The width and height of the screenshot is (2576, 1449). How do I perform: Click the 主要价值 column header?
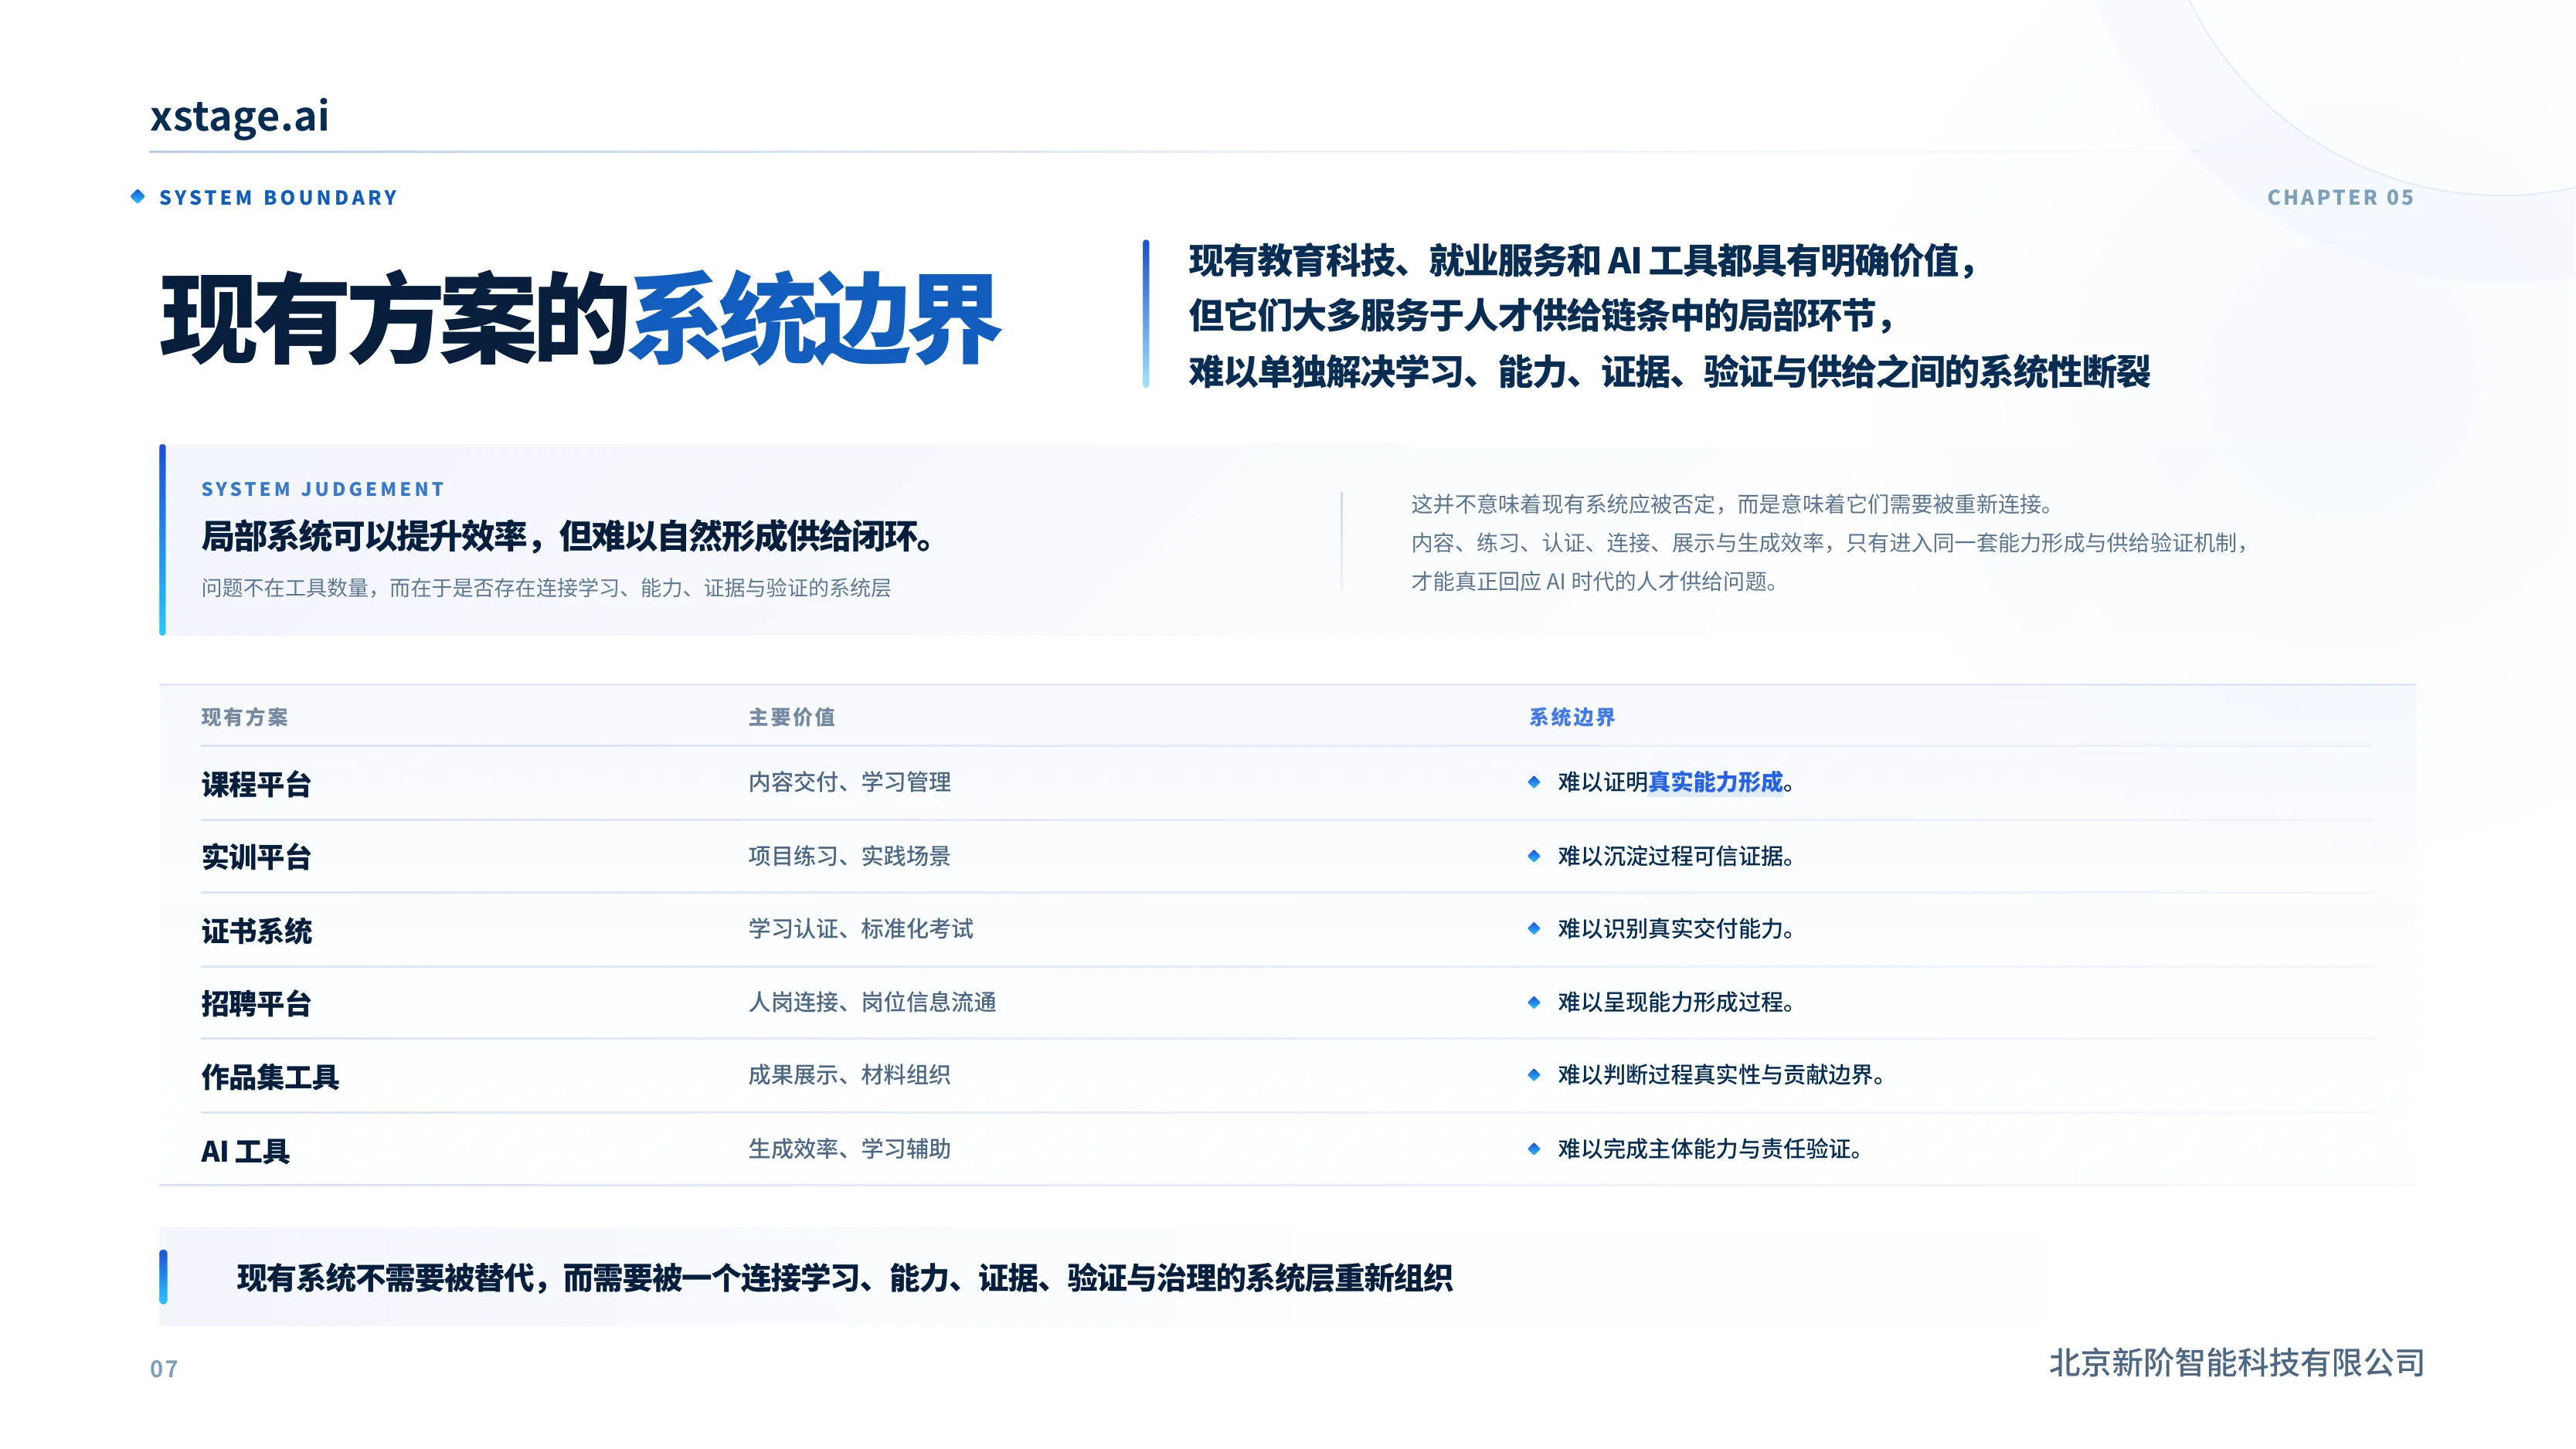point(791,717)
